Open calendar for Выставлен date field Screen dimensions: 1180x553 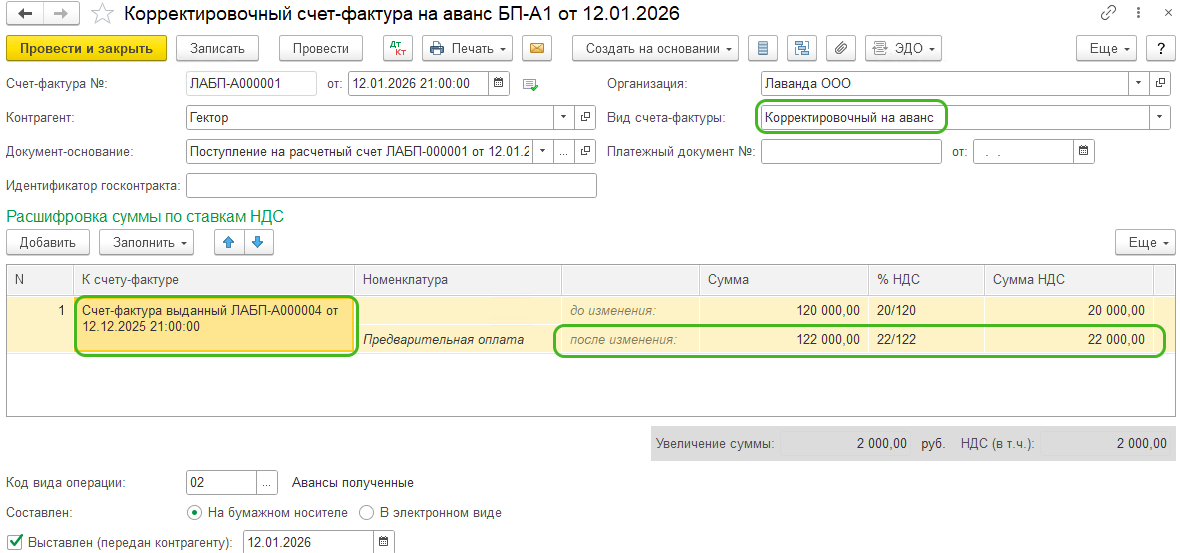pos(383,542)
